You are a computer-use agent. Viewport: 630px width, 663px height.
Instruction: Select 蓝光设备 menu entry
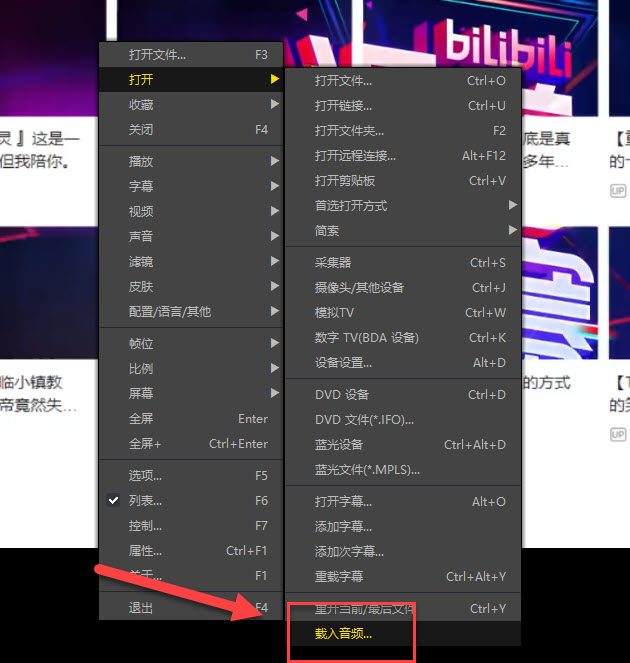pyautogui.click(x=339, y=445)
